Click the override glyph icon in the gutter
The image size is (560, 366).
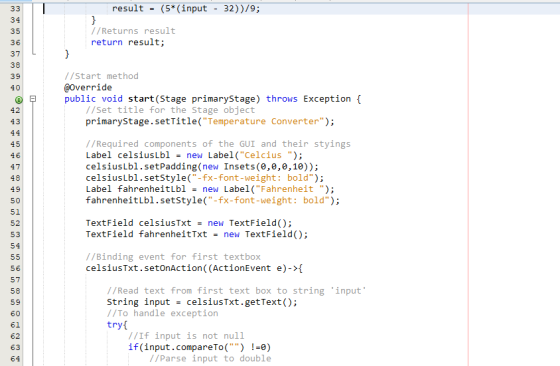(19, 100)
